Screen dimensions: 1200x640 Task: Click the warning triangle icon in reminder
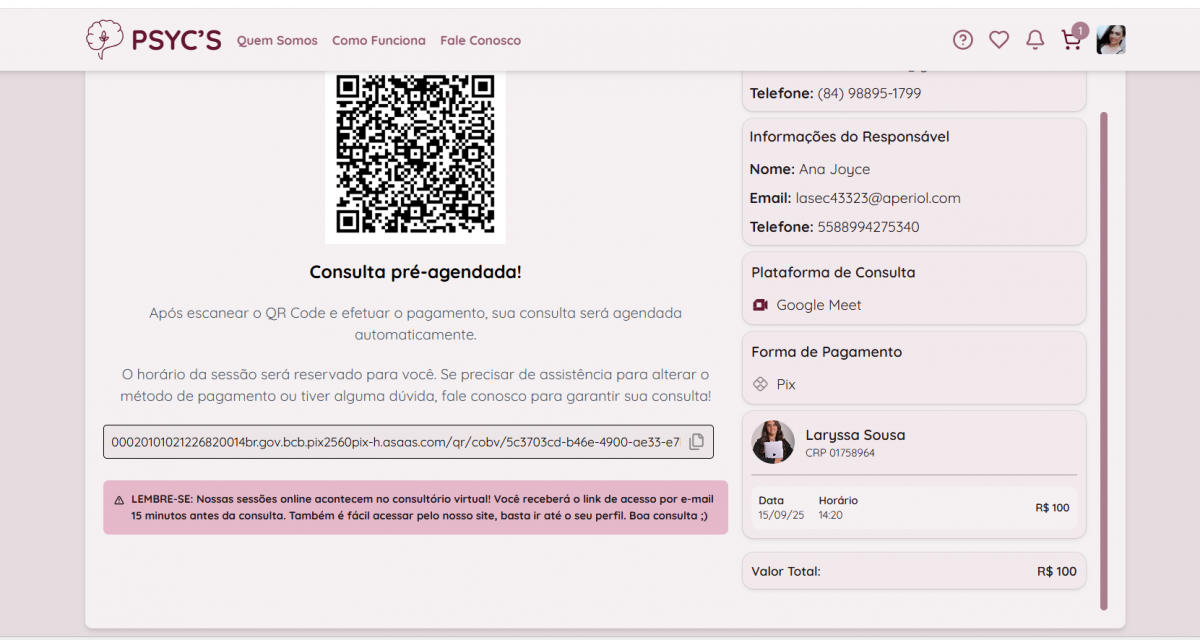pos(119,499)
